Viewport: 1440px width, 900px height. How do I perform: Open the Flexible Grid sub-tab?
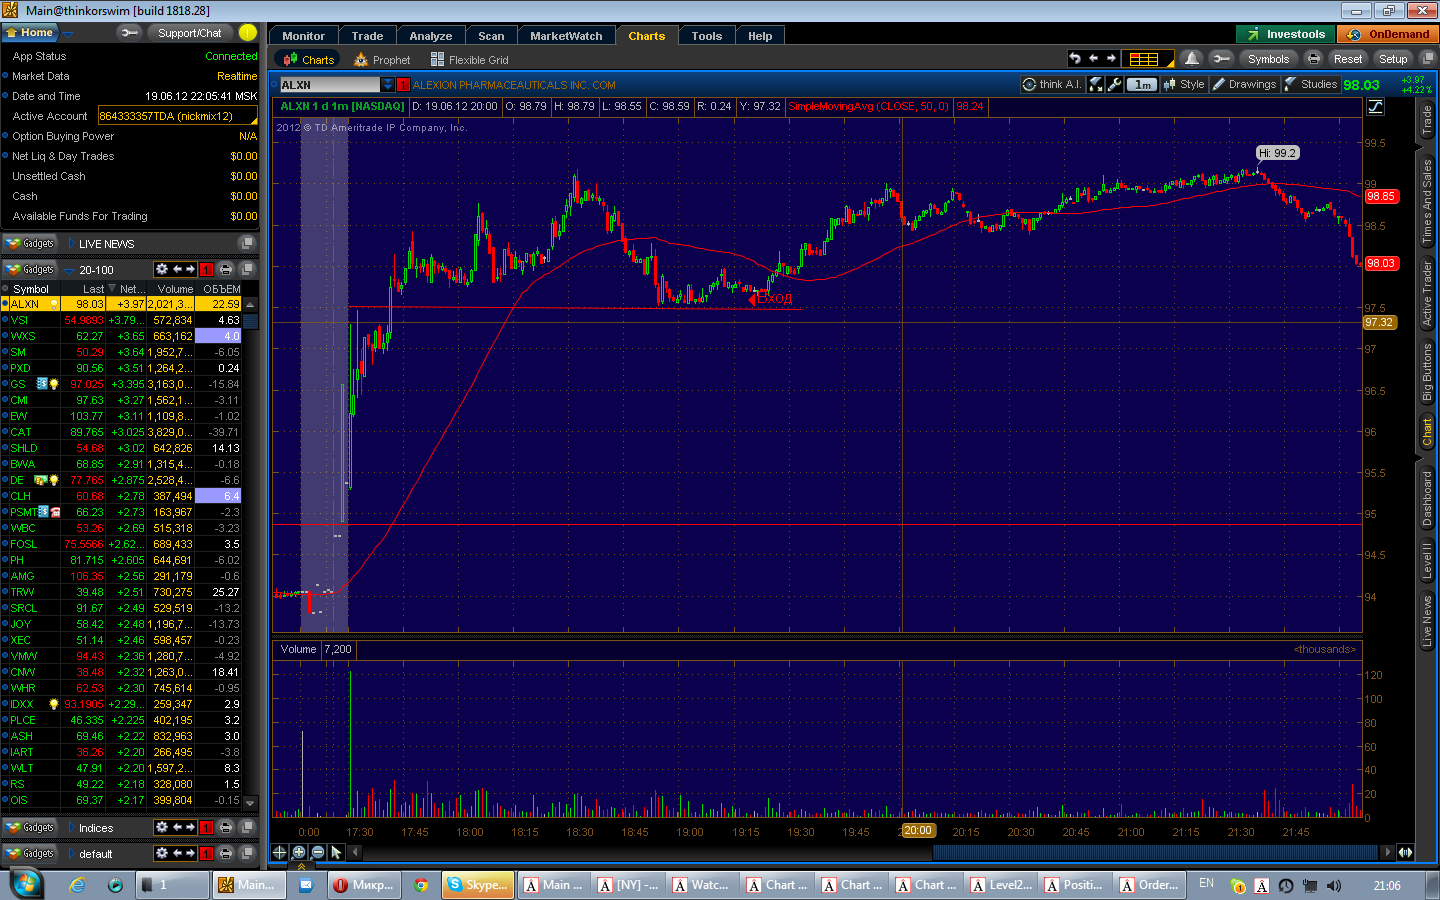tap(469, 60)
